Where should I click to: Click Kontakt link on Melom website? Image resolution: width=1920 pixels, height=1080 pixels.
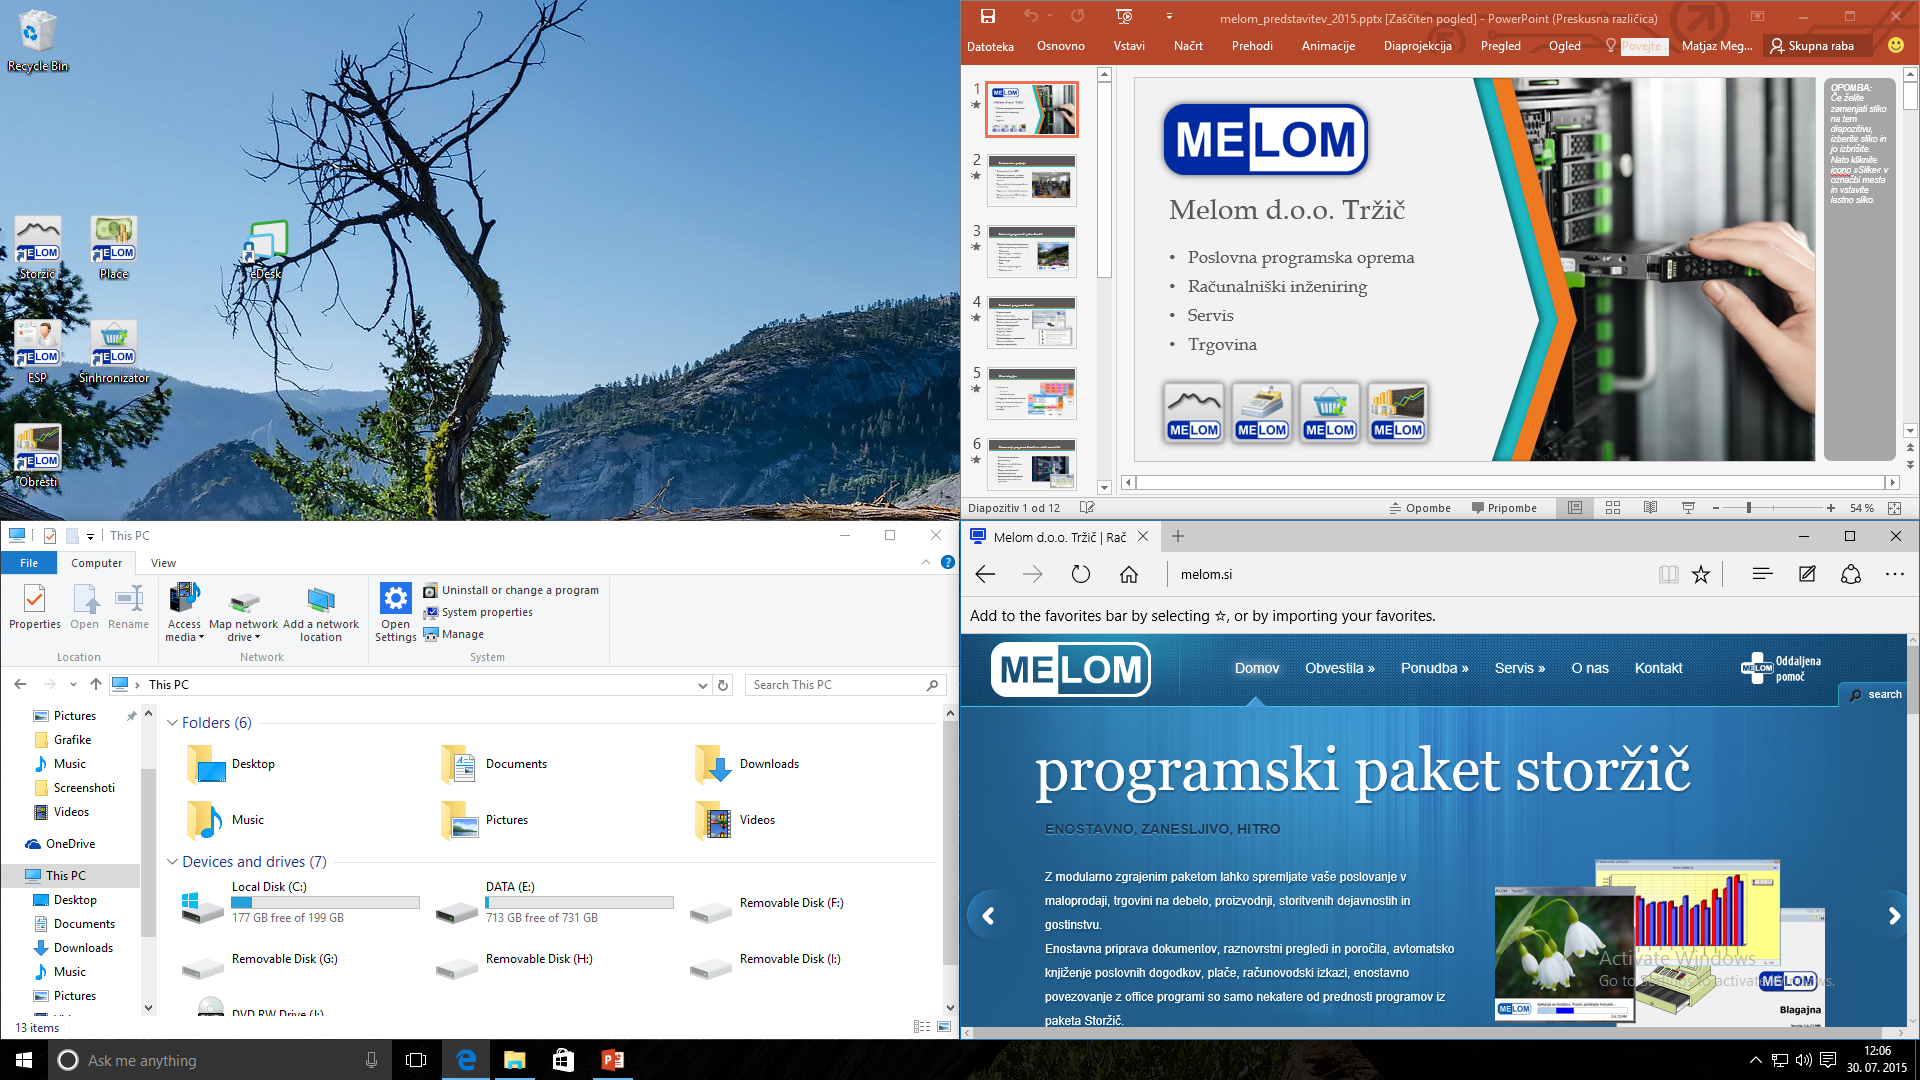[1658, 668]
